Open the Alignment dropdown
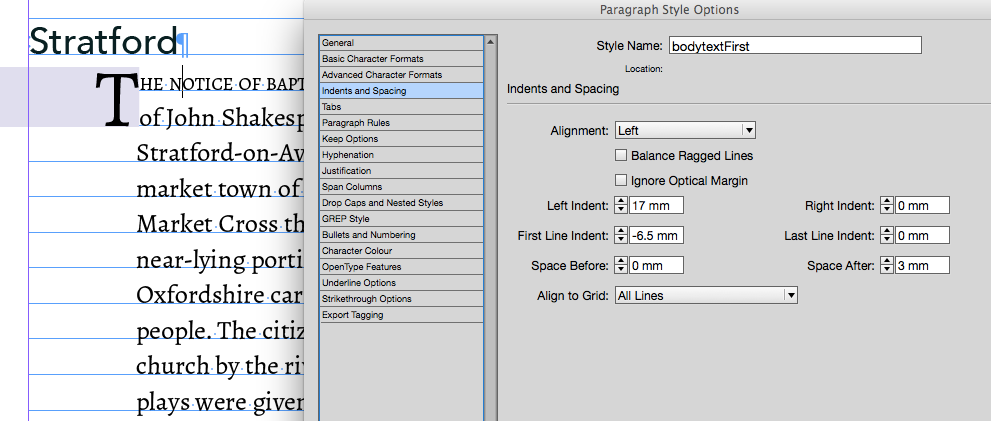Viewport: 991px width, 421px height. click(686, 131)
